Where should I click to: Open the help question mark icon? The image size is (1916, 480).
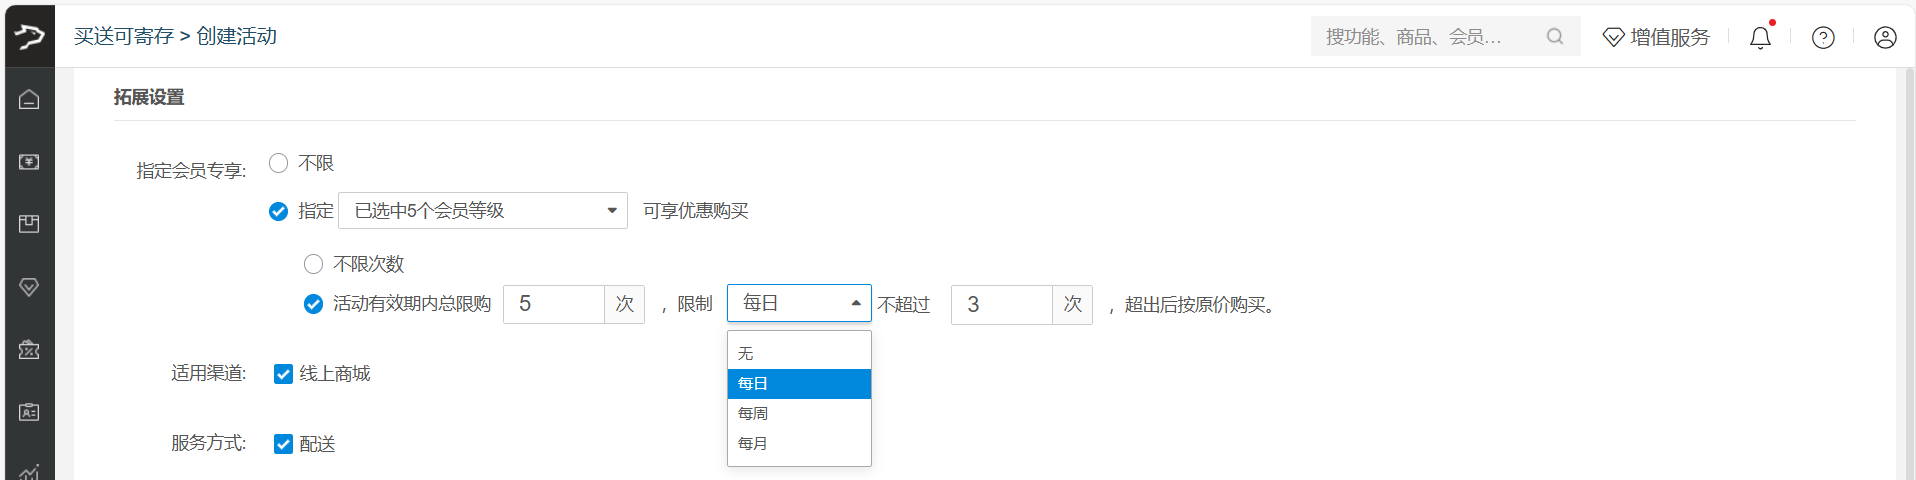(1823, 37)
